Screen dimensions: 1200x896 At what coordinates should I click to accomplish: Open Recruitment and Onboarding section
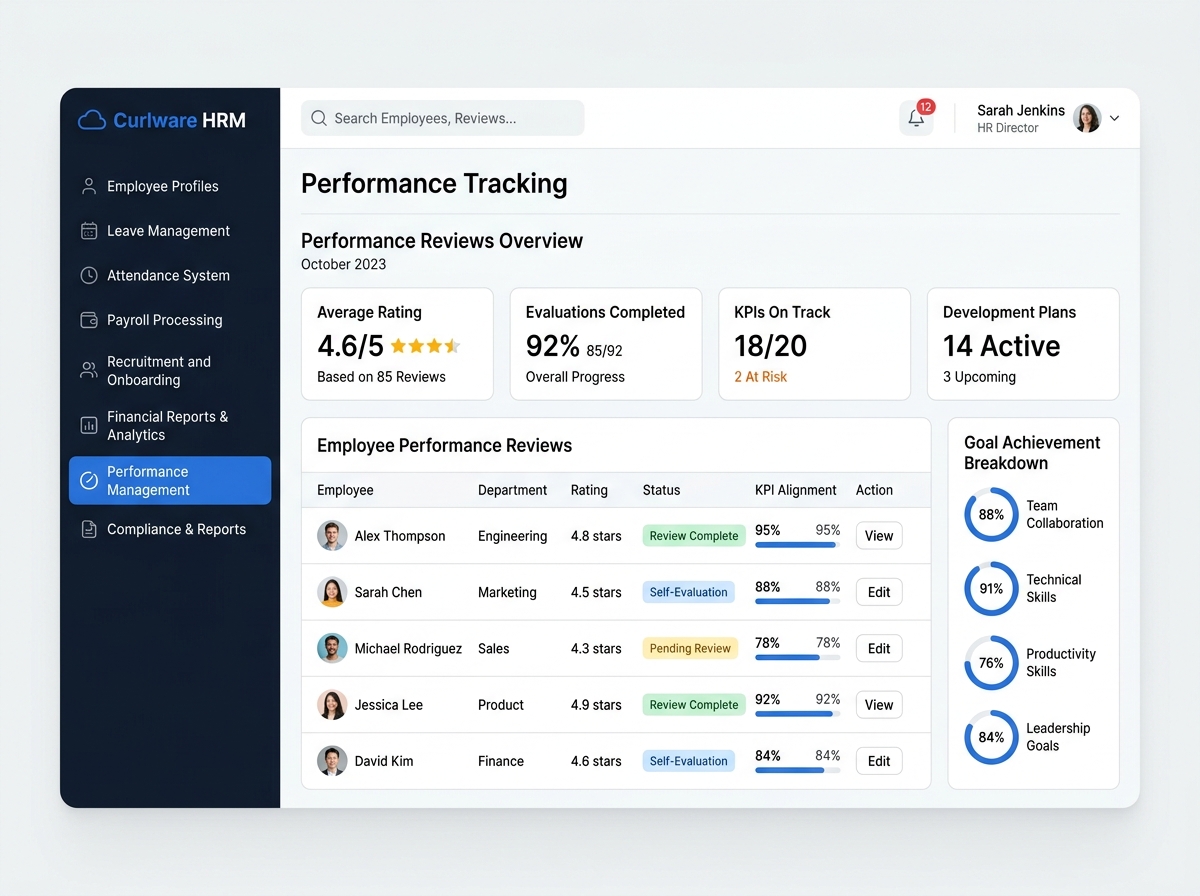(x=170, y=371)
